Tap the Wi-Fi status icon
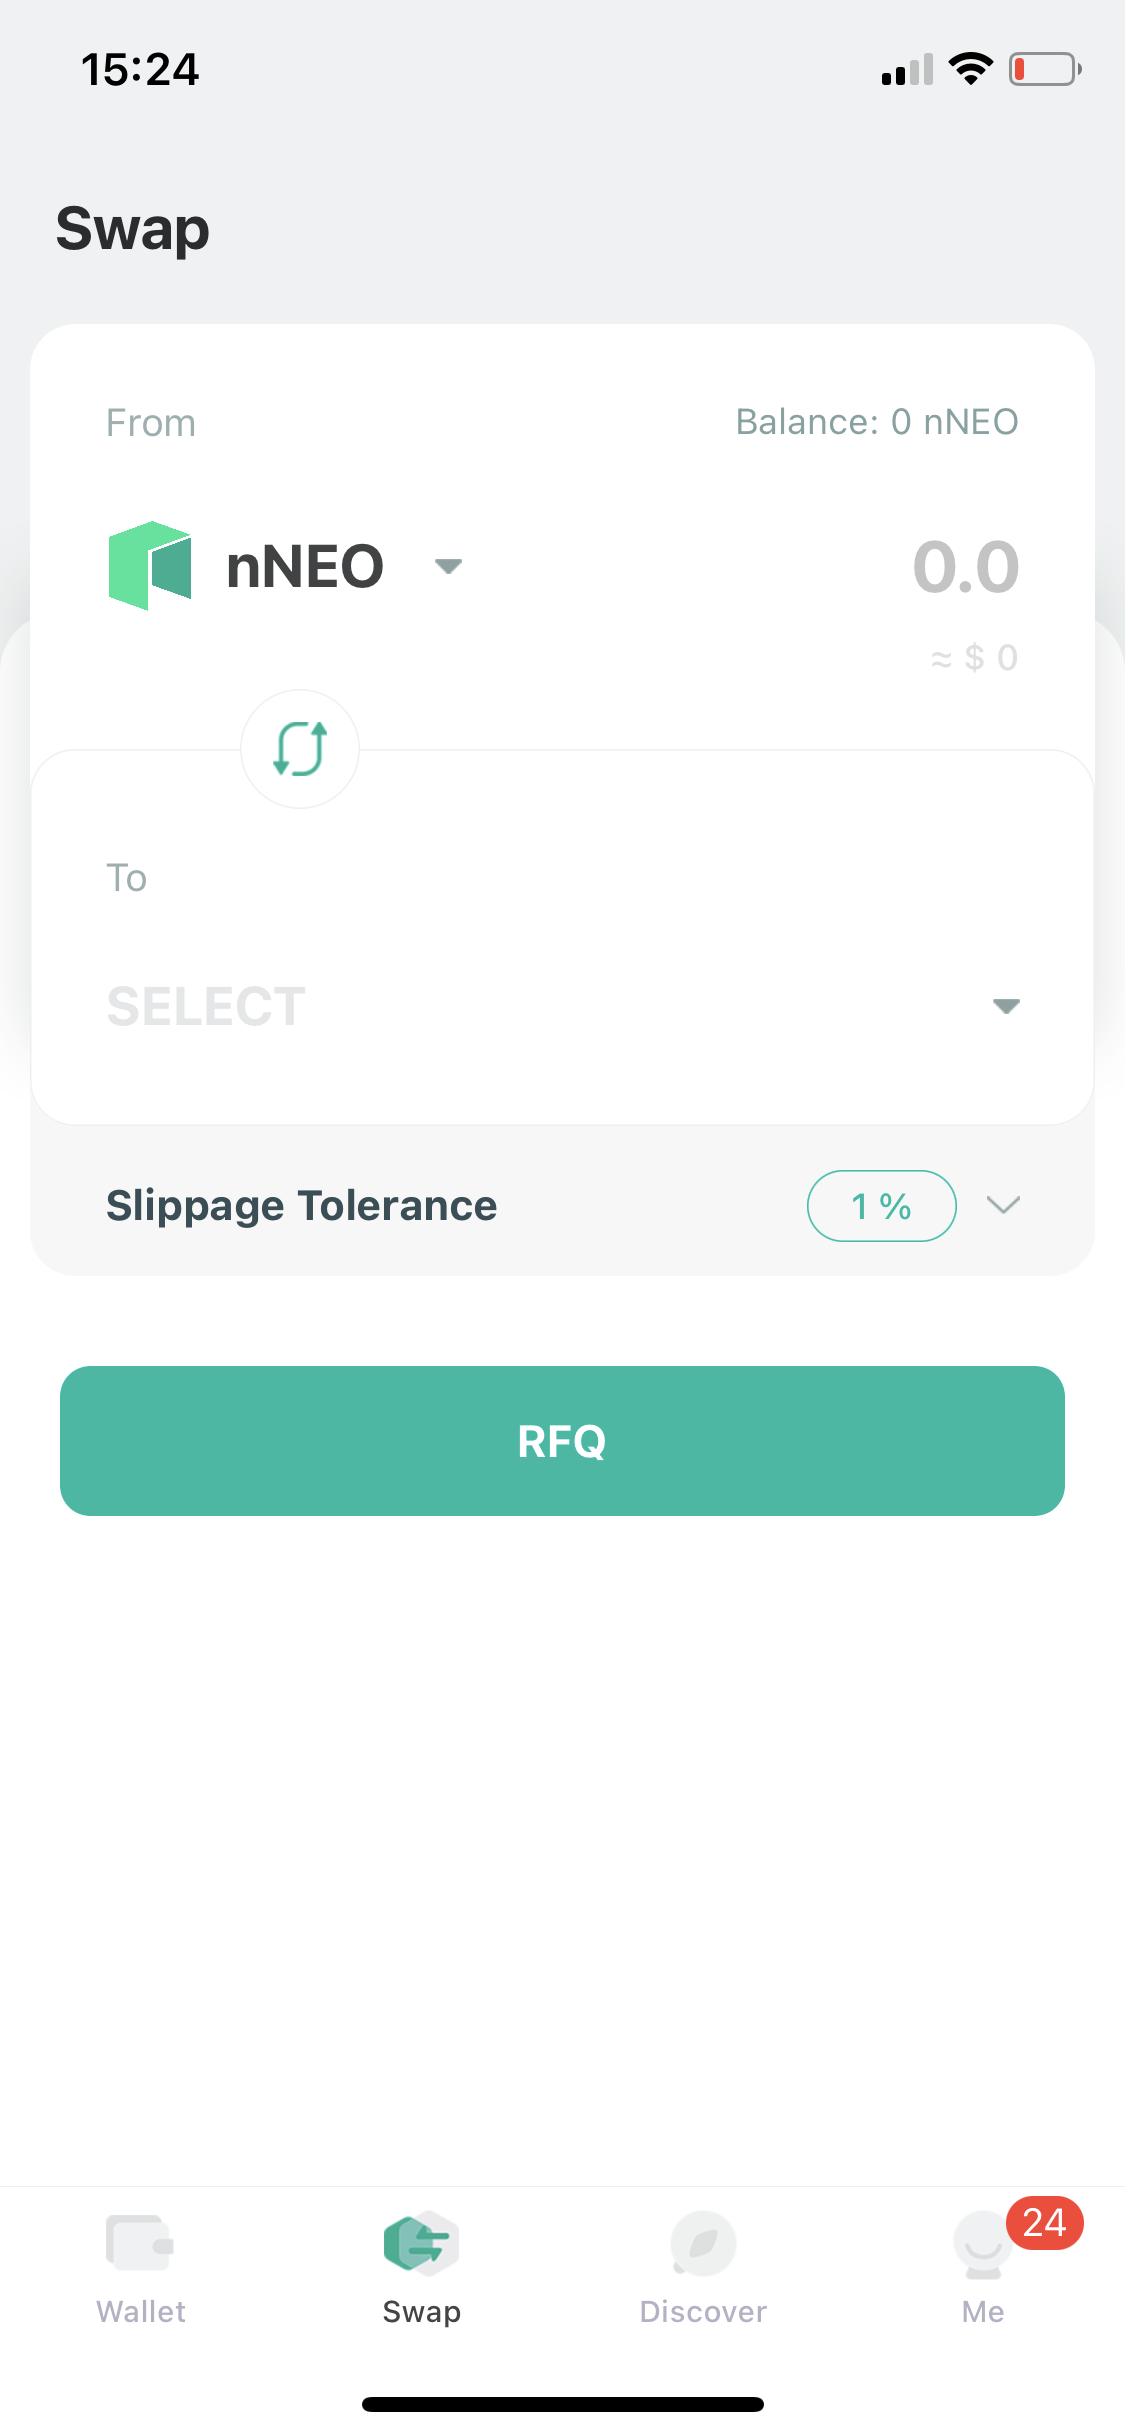 (970, 69)
